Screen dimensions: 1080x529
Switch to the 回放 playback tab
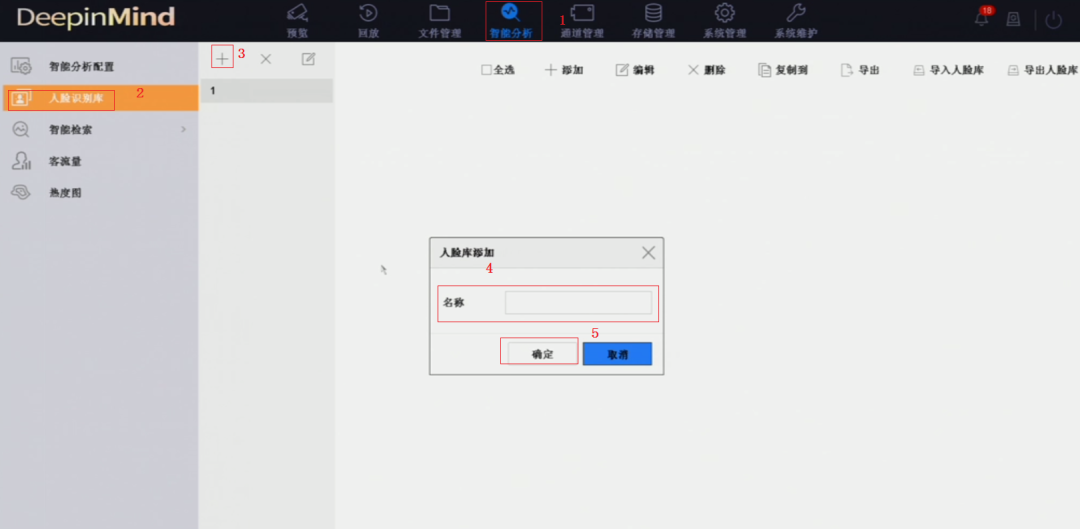click(368, 20)
